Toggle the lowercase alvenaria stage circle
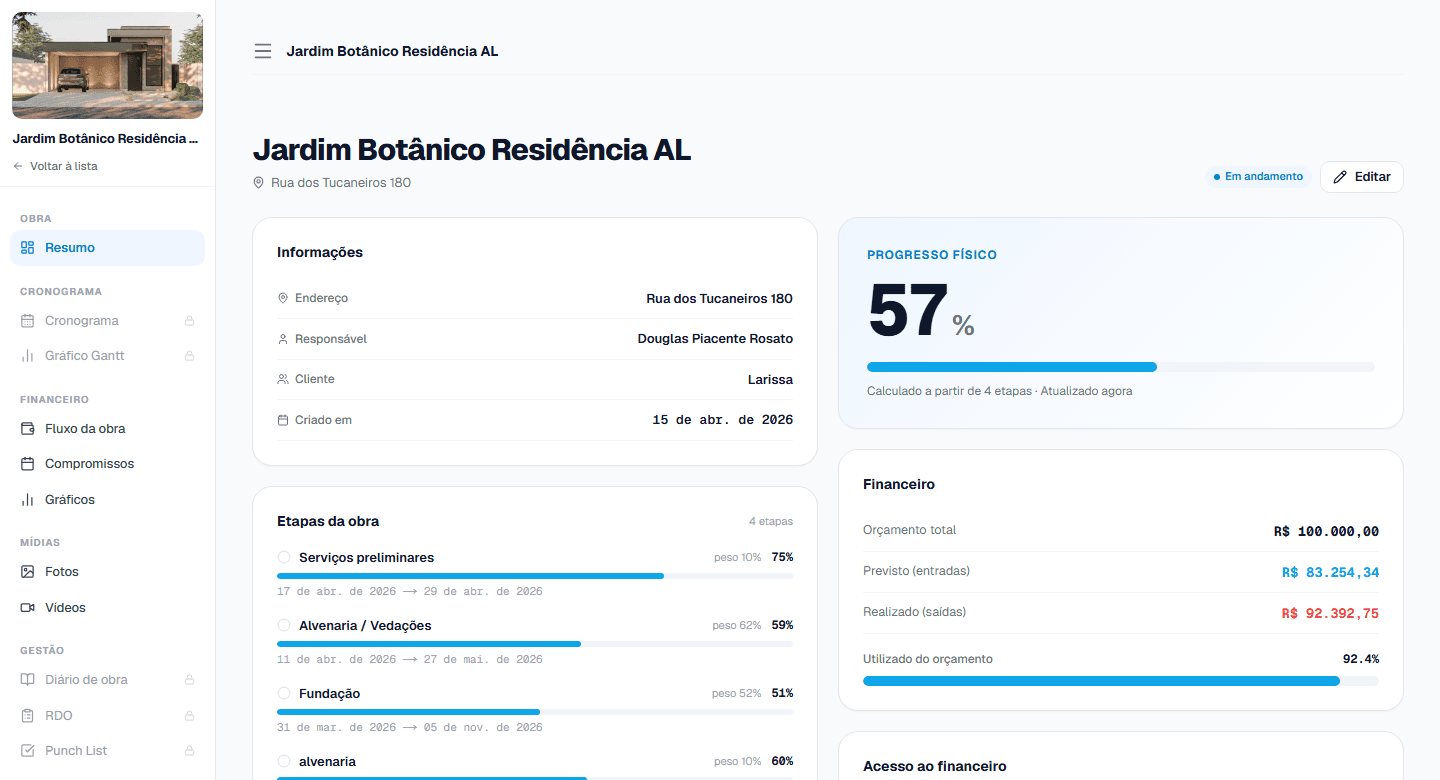 [284, 761]
